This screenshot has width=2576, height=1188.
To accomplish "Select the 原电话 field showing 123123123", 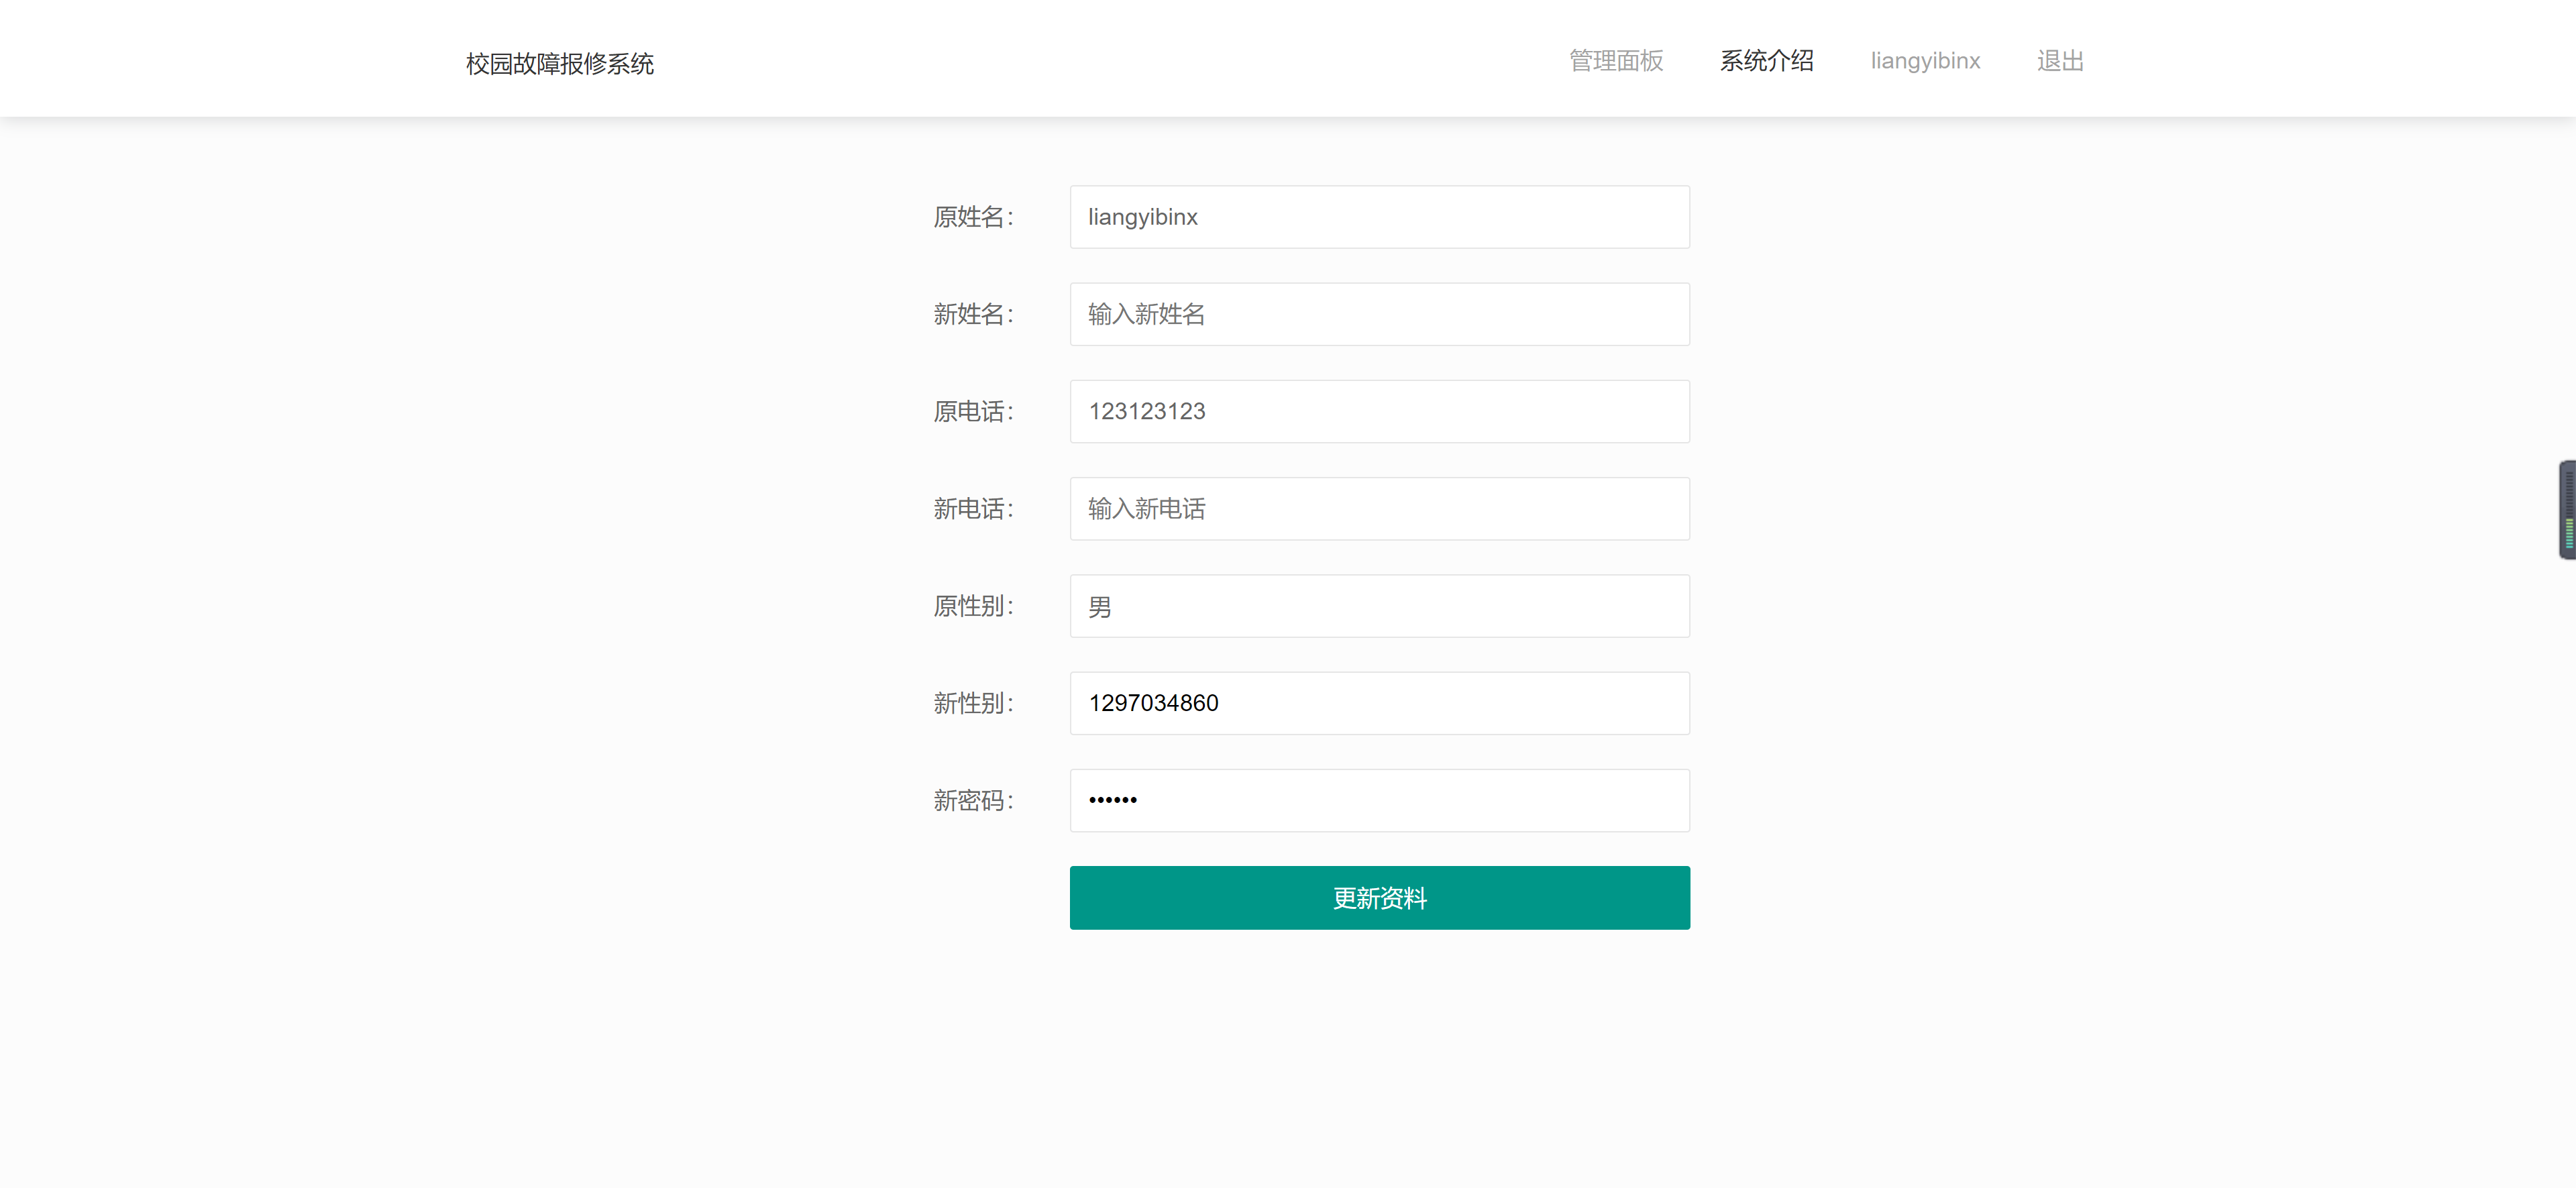I will [x=1379, y=411].
